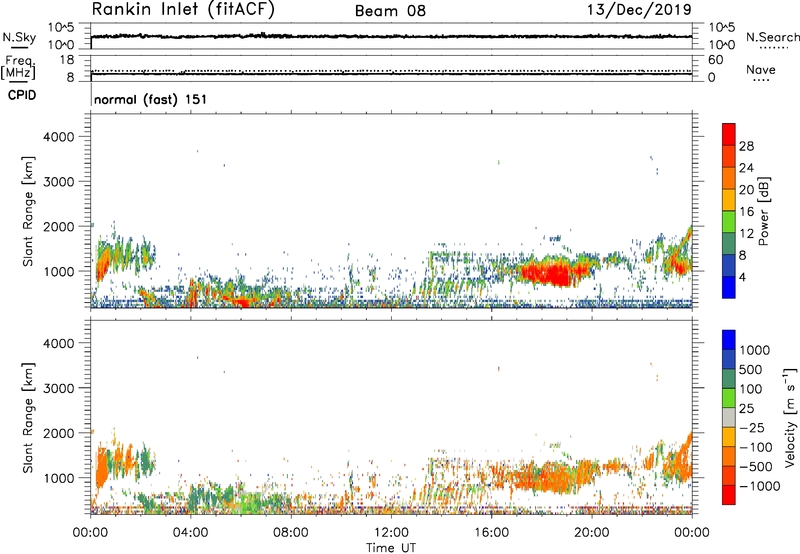
Task: Click the "N.Search" legend label
Action: click(772, 37)
